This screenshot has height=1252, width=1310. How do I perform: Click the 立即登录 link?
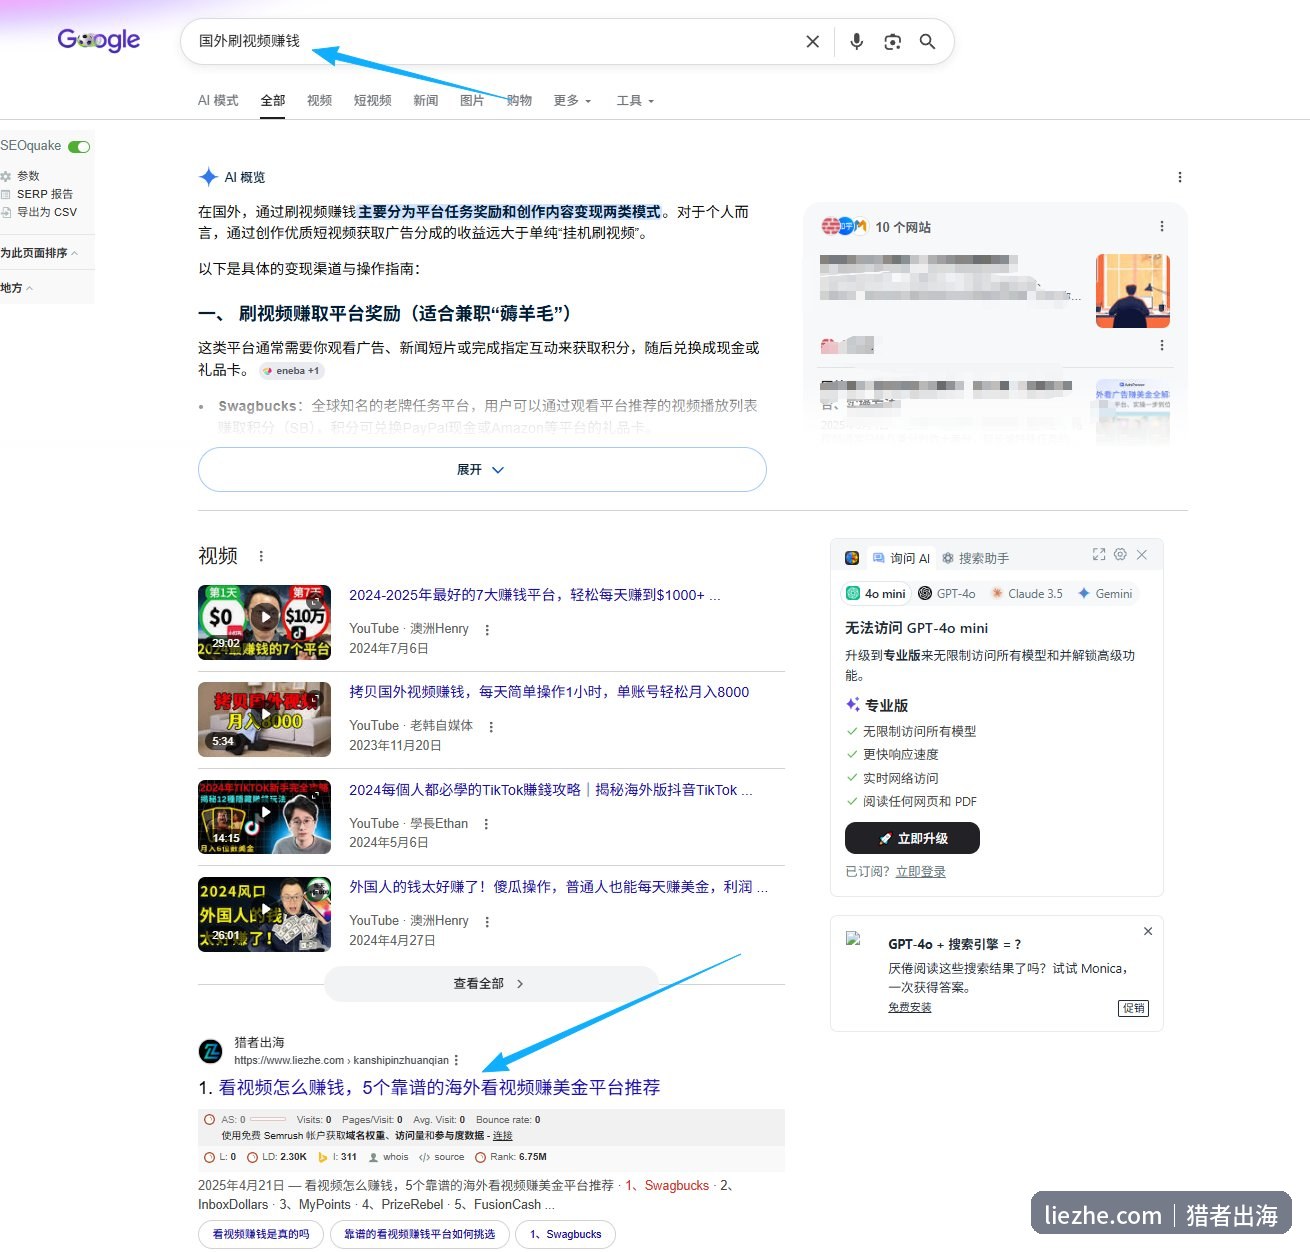[921, 872]
